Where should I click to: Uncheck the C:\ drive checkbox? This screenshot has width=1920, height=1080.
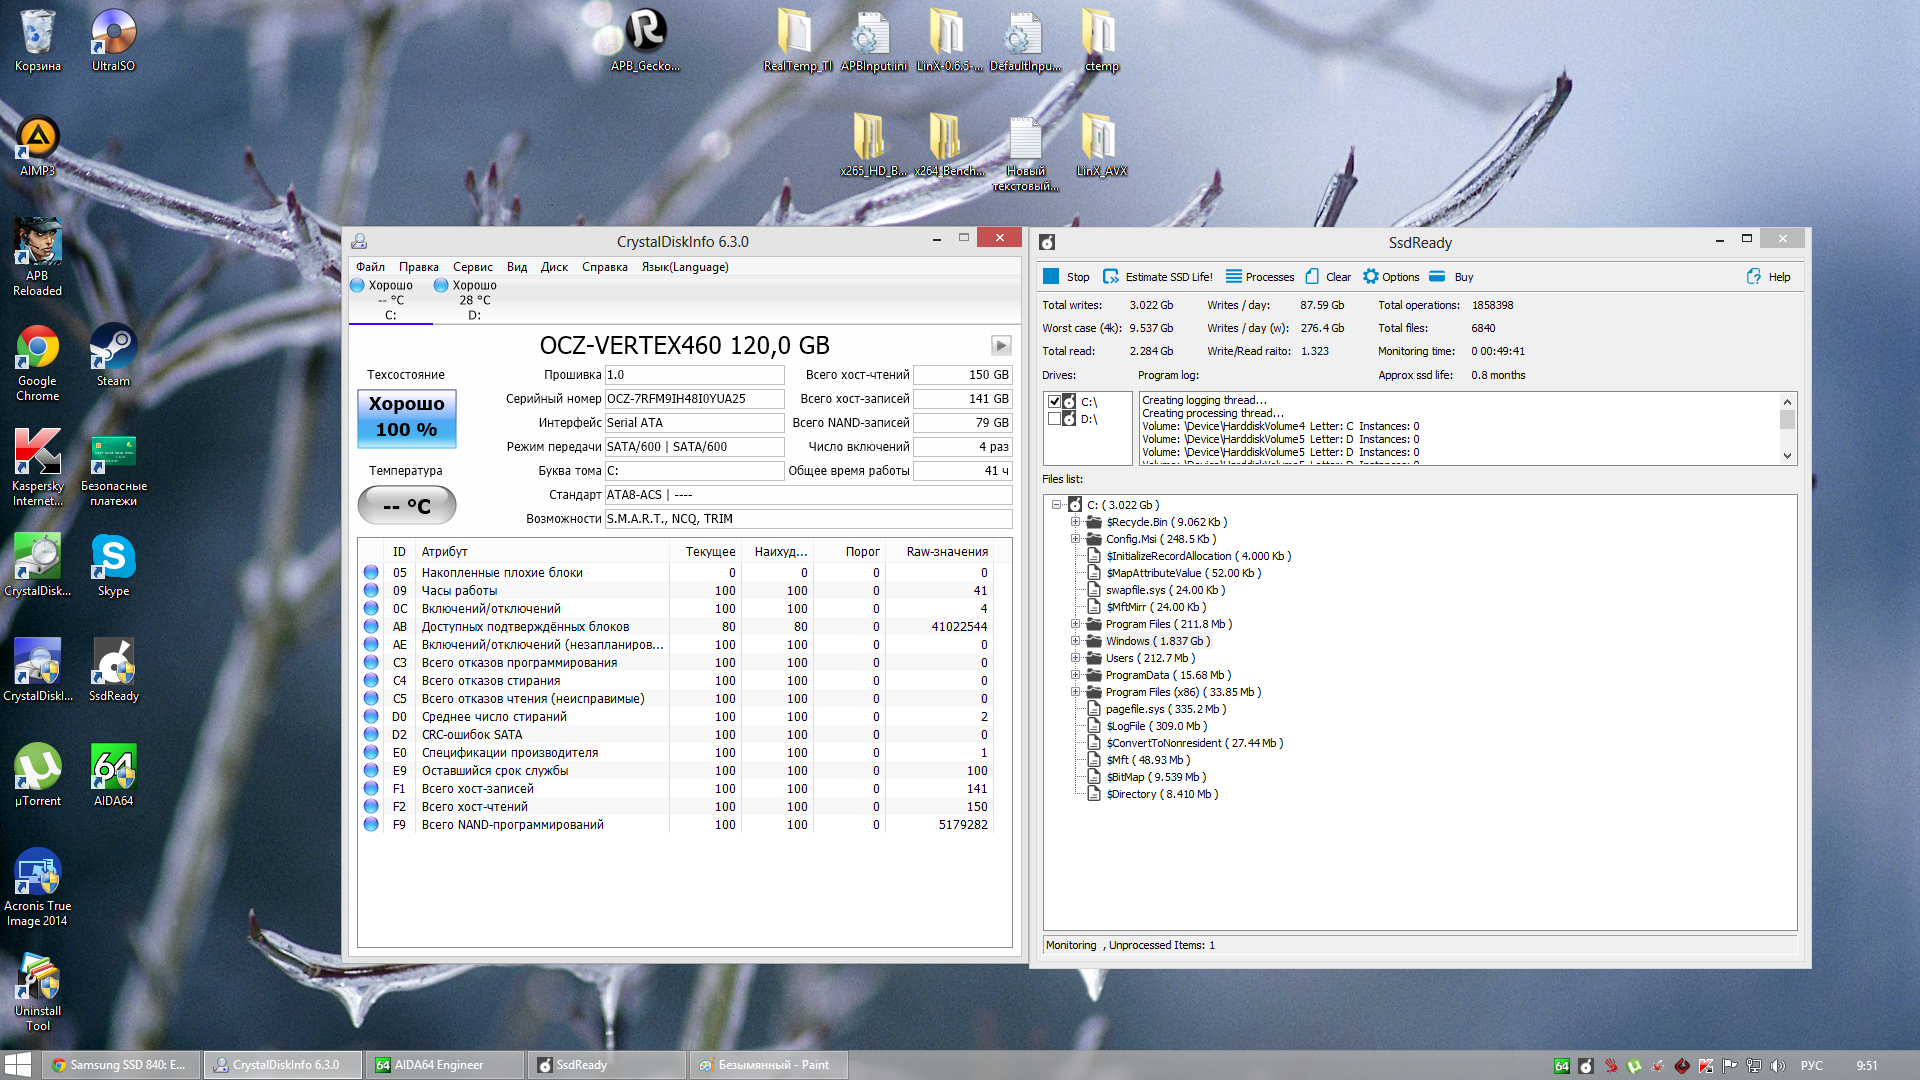point(1054,402)
